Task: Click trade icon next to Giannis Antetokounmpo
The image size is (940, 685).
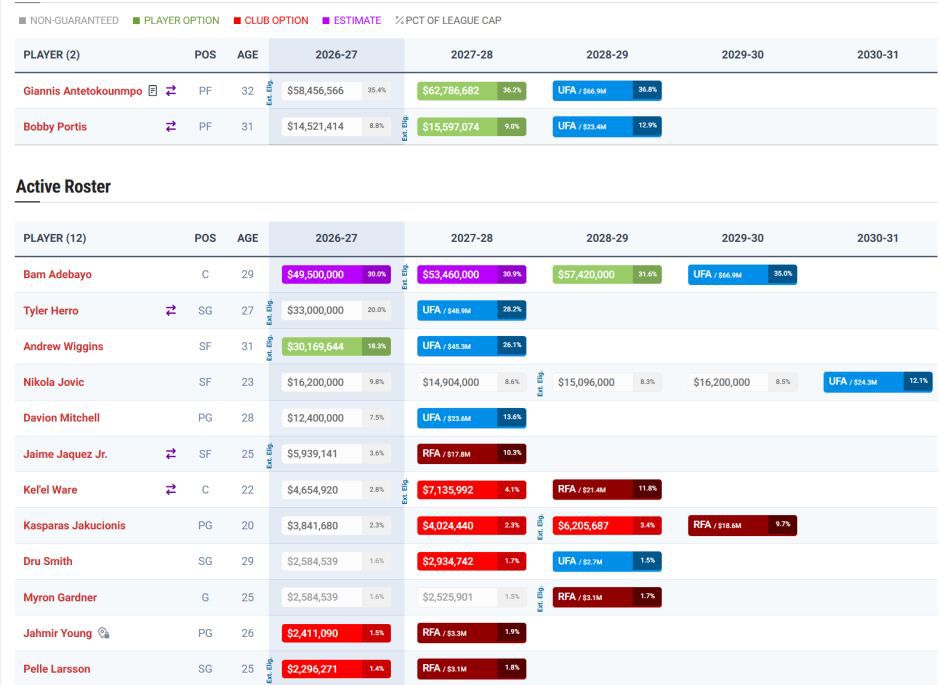Action: click(171, 90)
